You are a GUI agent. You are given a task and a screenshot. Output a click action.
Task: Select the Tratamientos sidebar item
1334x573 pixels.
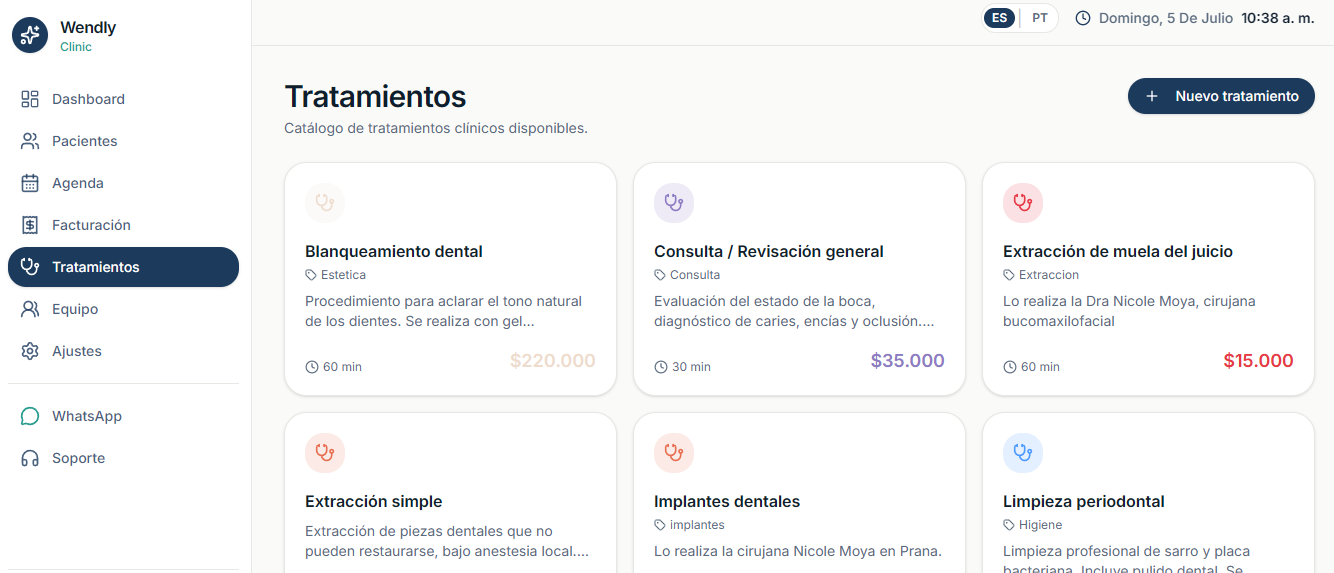tap(123, 267)
